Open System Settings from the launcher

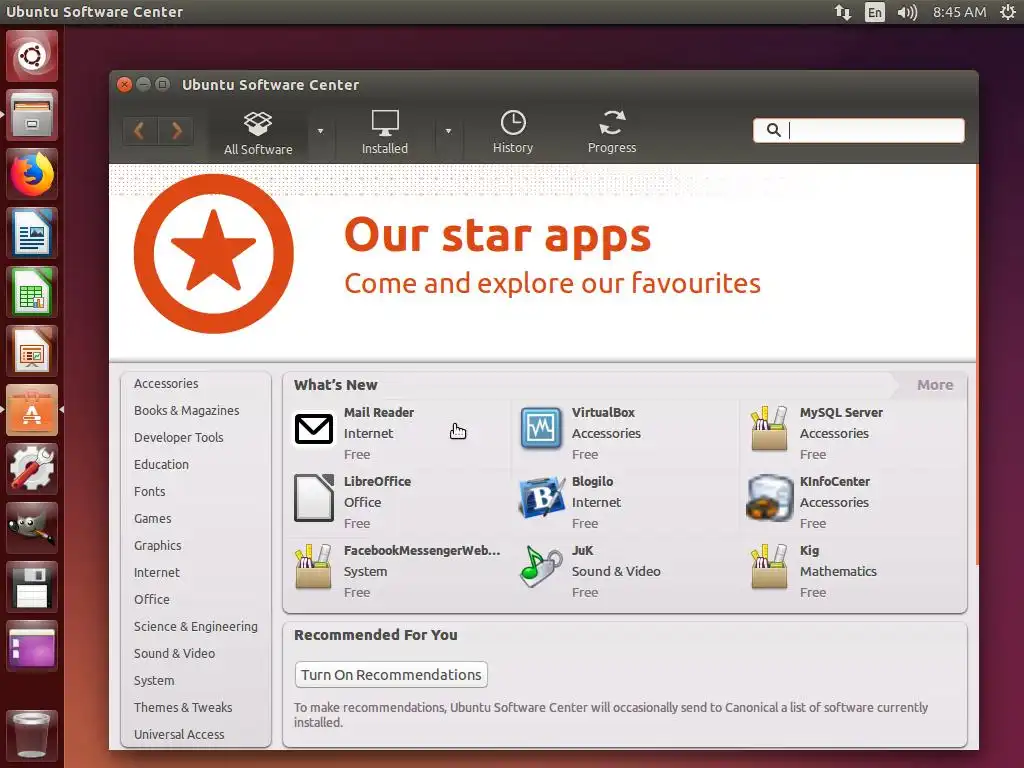tap(32, 468)
